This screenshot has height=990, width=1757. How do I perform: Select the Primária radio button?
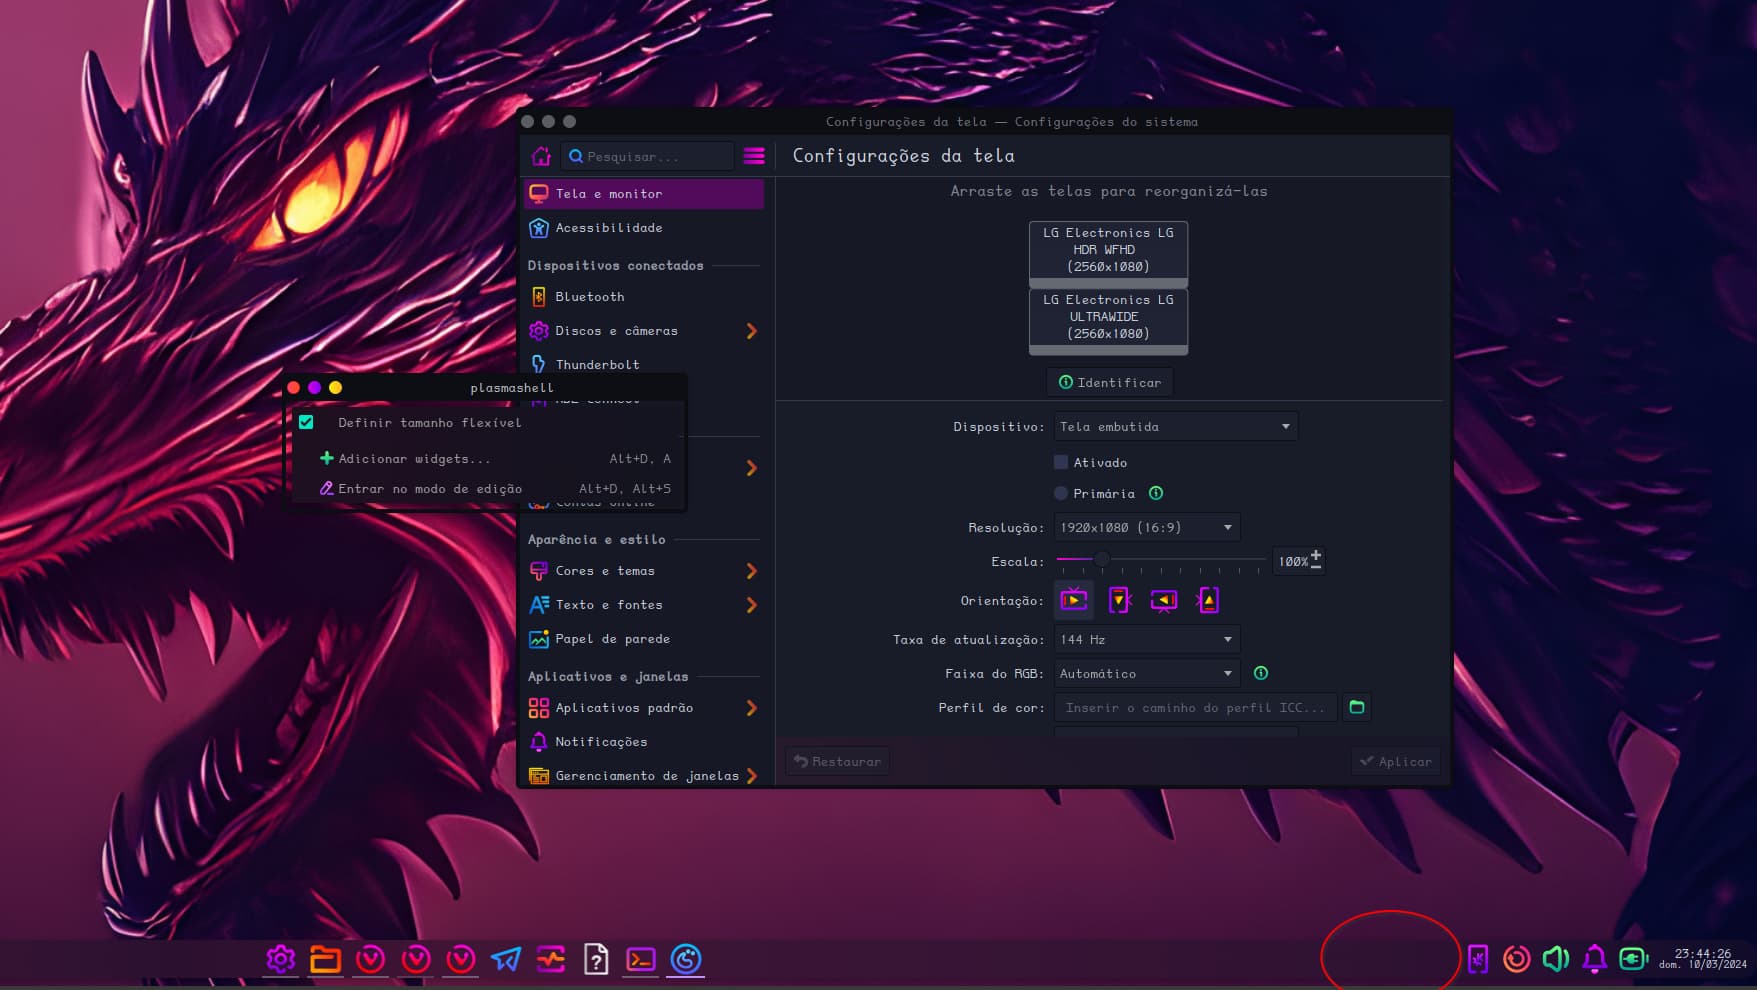1061,493
